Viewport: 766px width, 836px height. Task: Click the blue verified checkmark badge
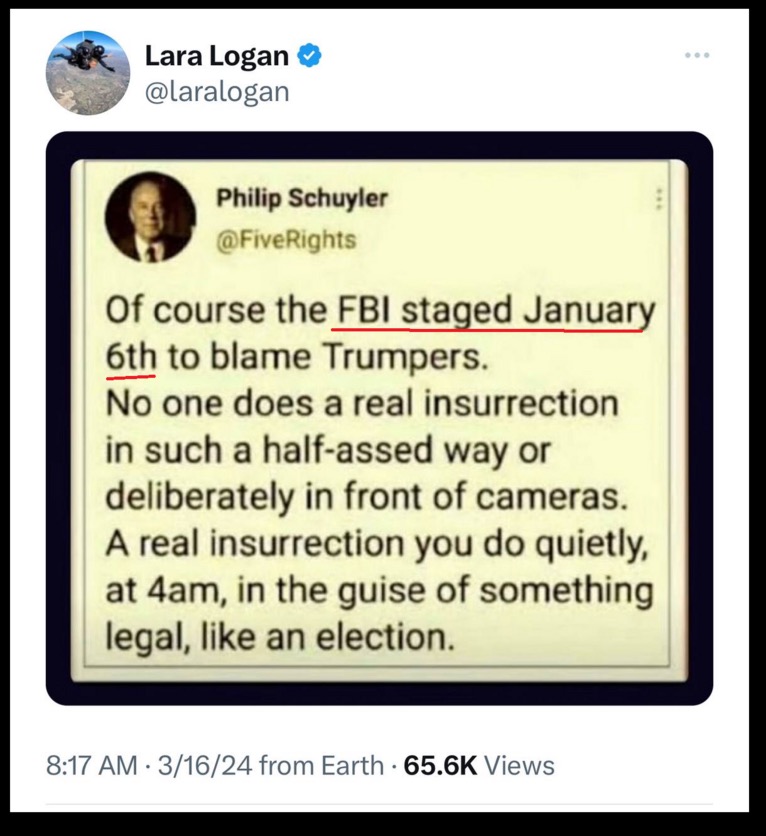point(310,56)
